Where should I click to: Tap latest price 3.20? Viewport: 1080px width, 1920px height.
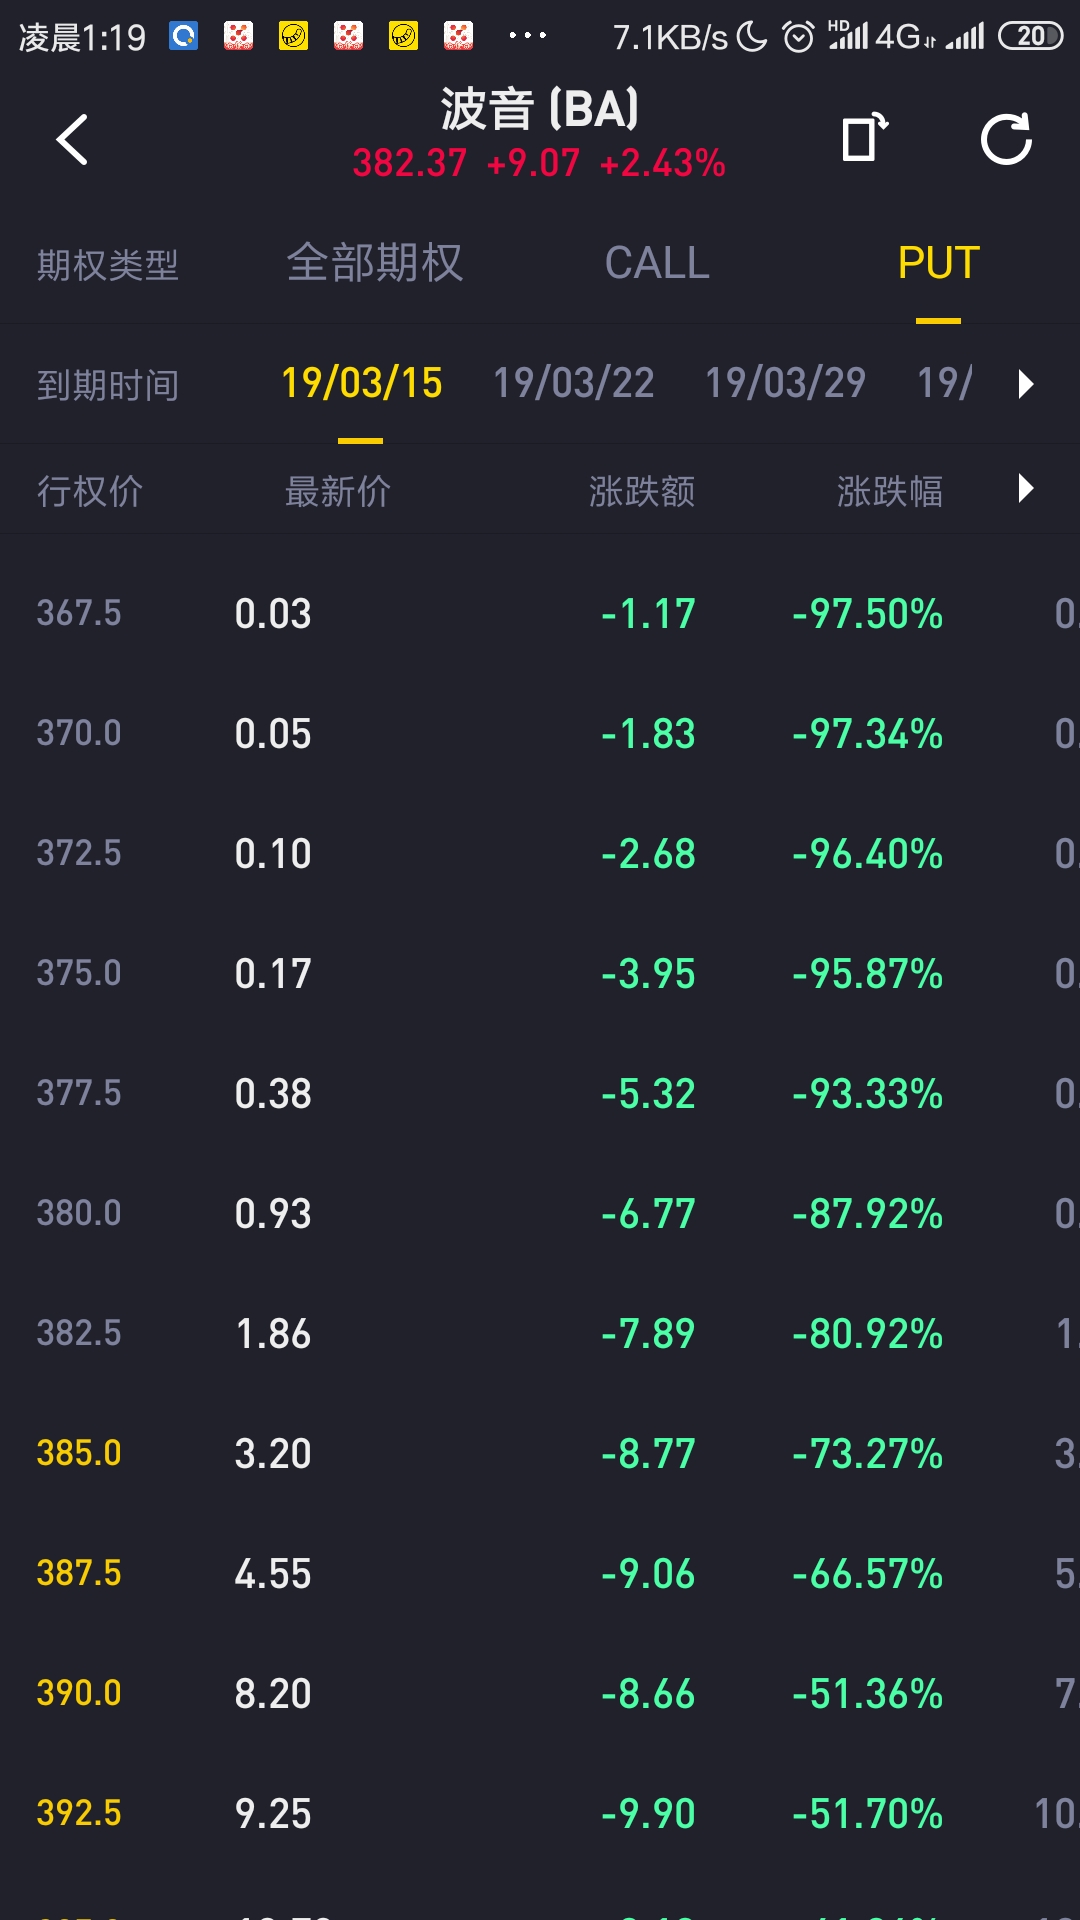273,1453
